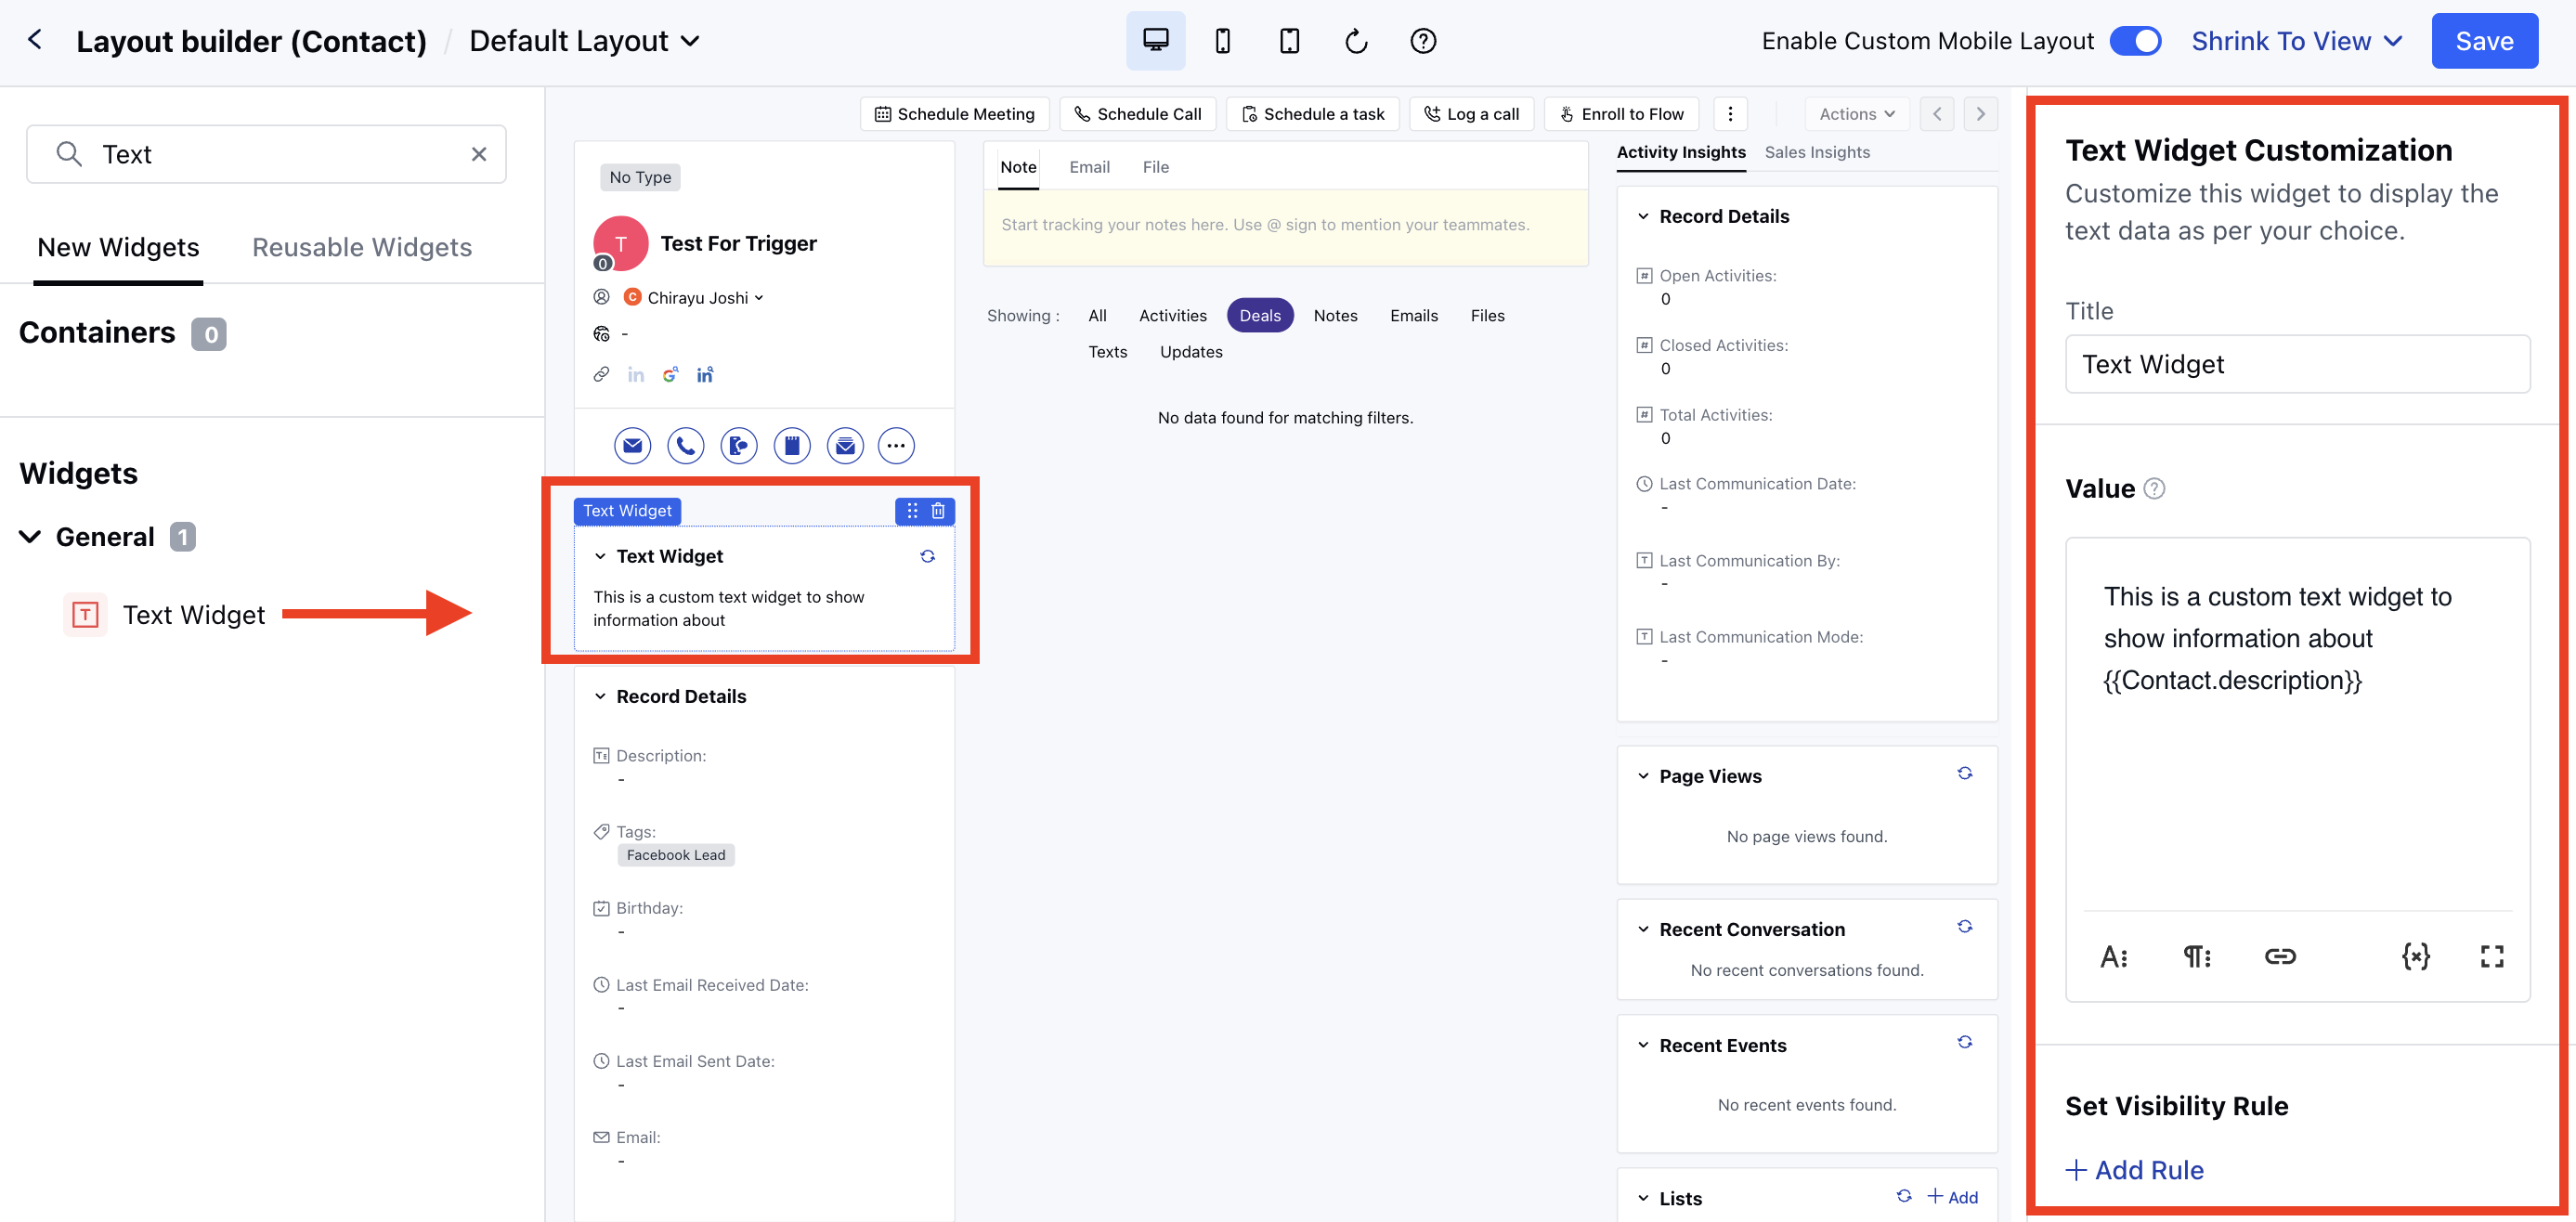Collapse the General widgets group
Viewport: 2576px width, 1222px height.
coord(30,537)
